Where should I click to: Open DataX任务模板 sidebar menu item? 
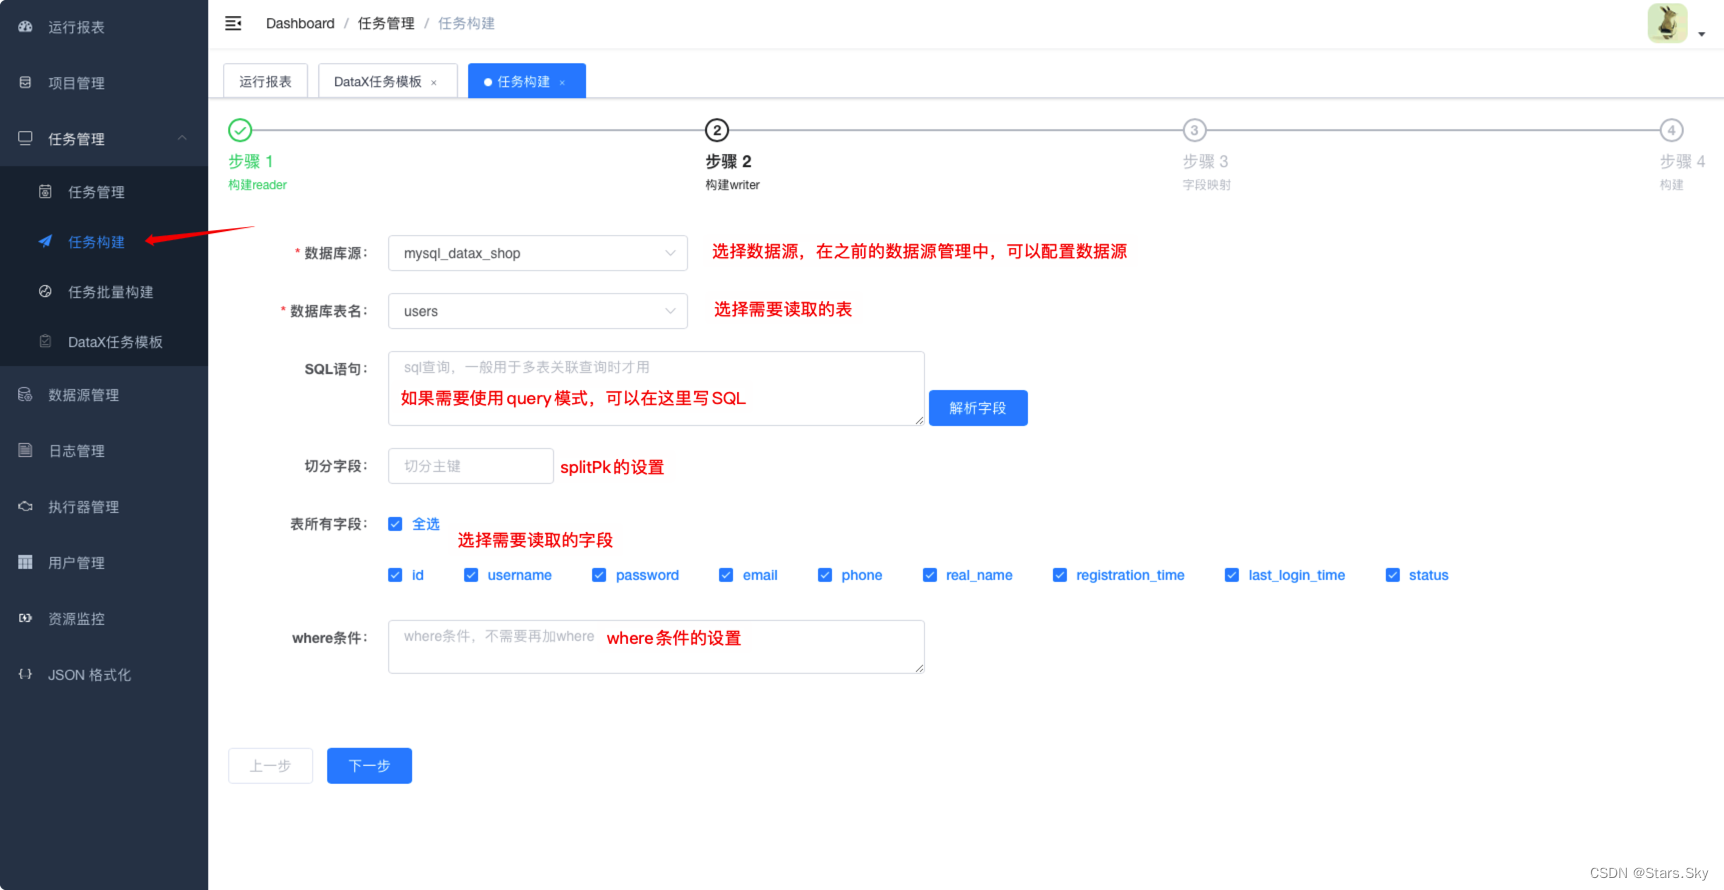[x=104, y=342]
